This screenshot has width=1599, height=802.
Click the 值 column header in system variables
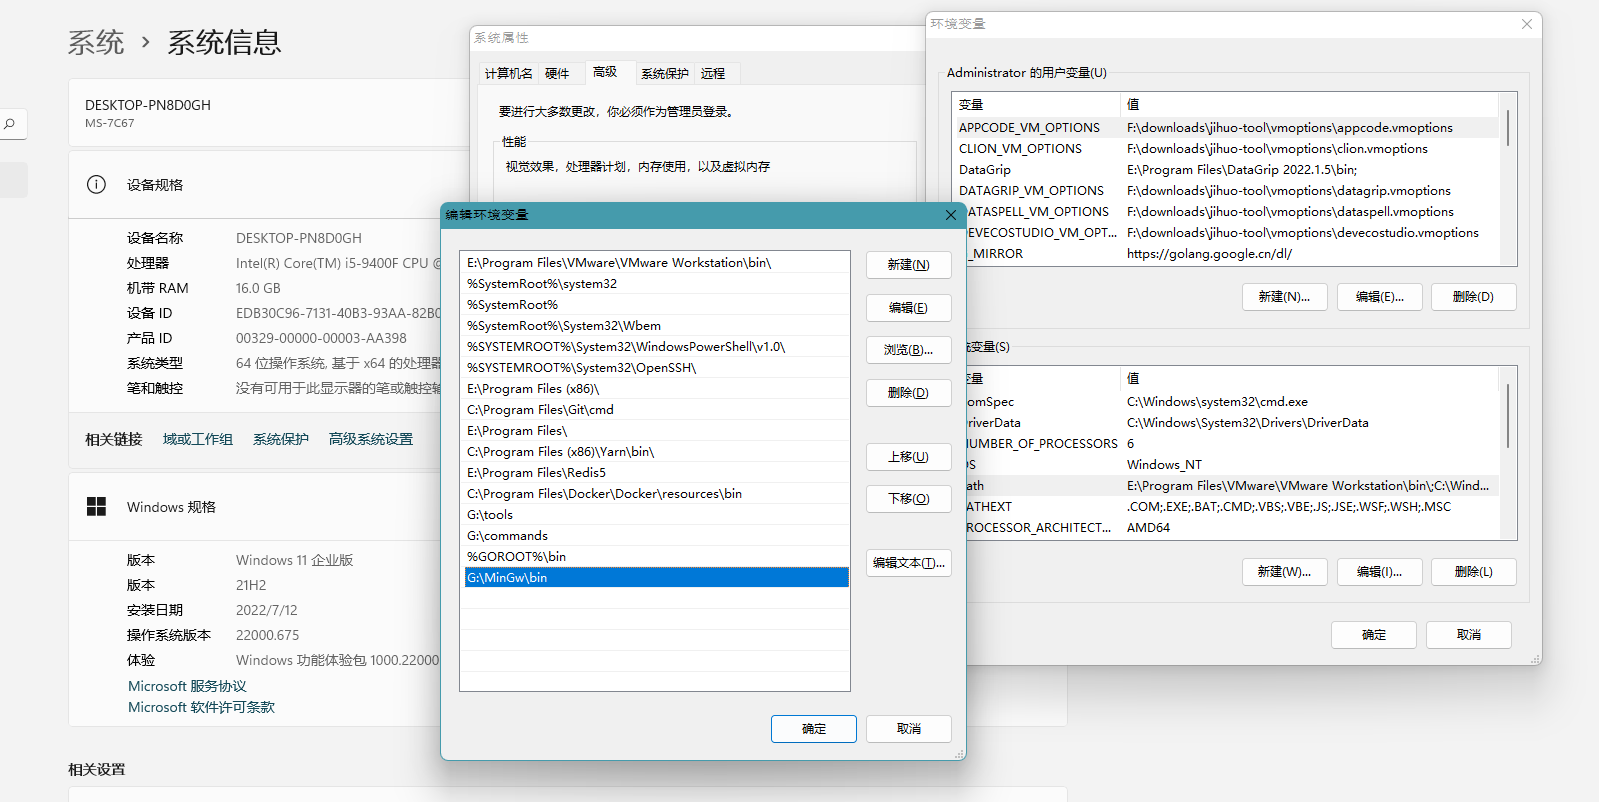(1309, 379)
